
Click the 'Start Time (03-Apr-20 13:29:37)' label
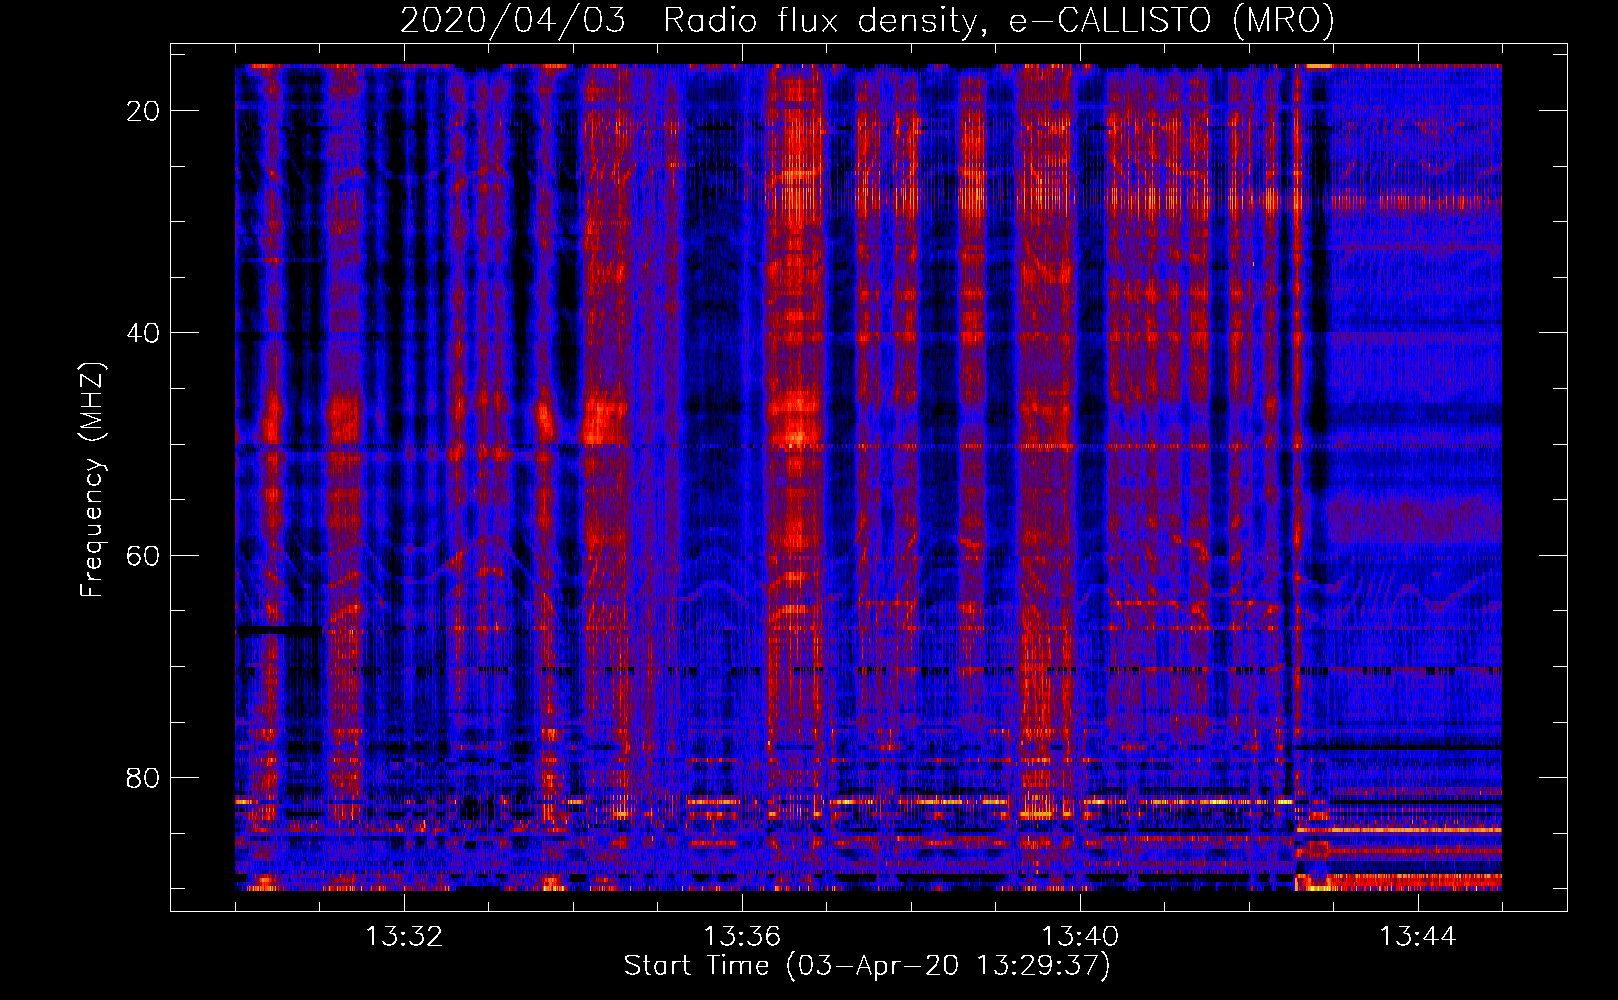(867, 966)
